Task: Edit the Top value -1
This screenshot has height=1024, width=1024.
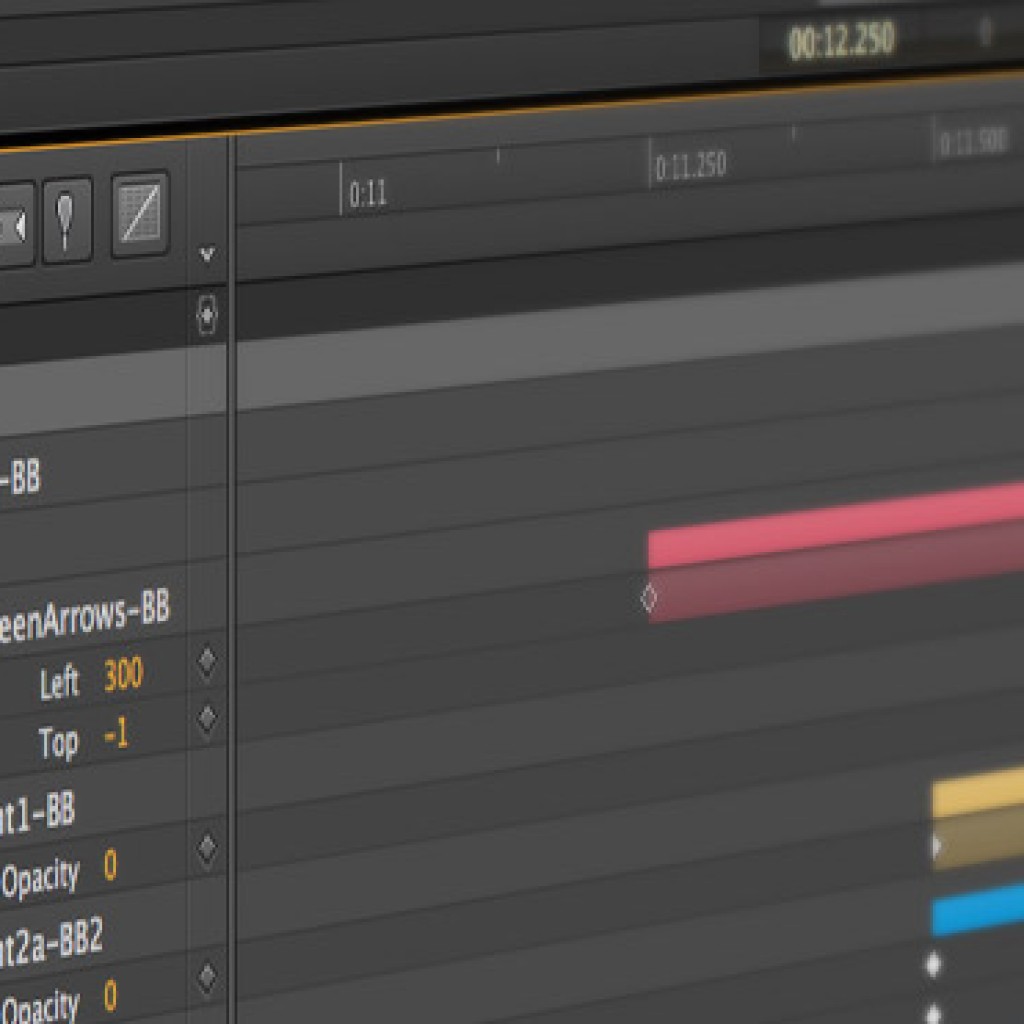Action: pyautogui.click(x=116, y=737)
